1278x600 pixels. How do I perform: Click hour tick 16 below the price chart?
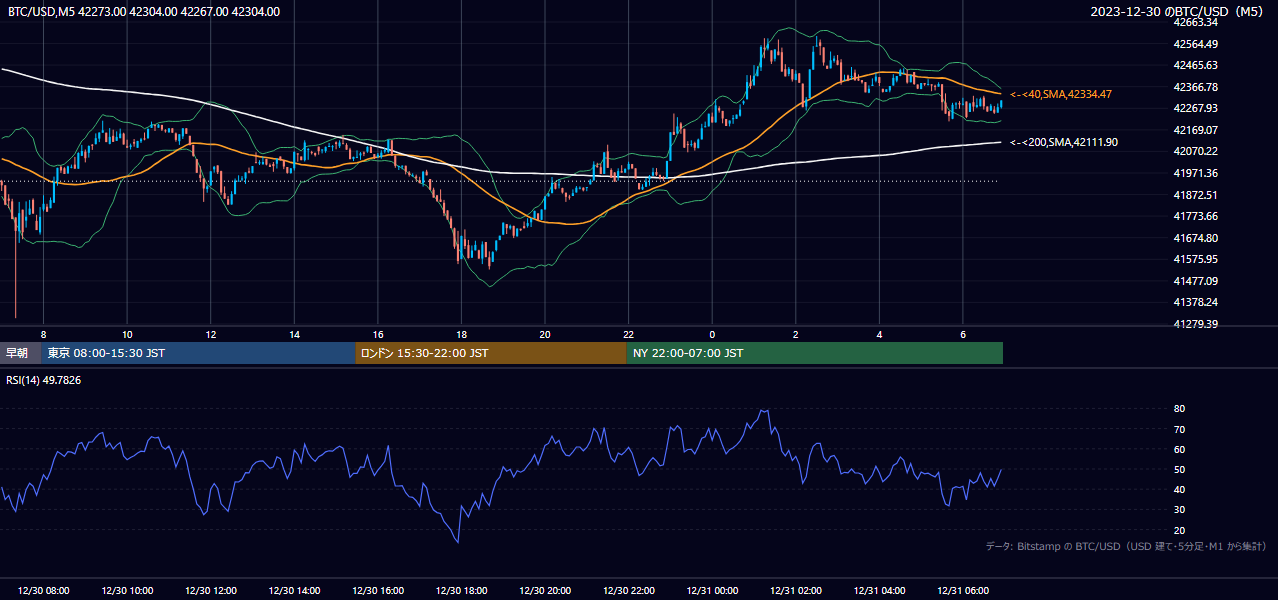pyautogui.click(x=377, y=334)
